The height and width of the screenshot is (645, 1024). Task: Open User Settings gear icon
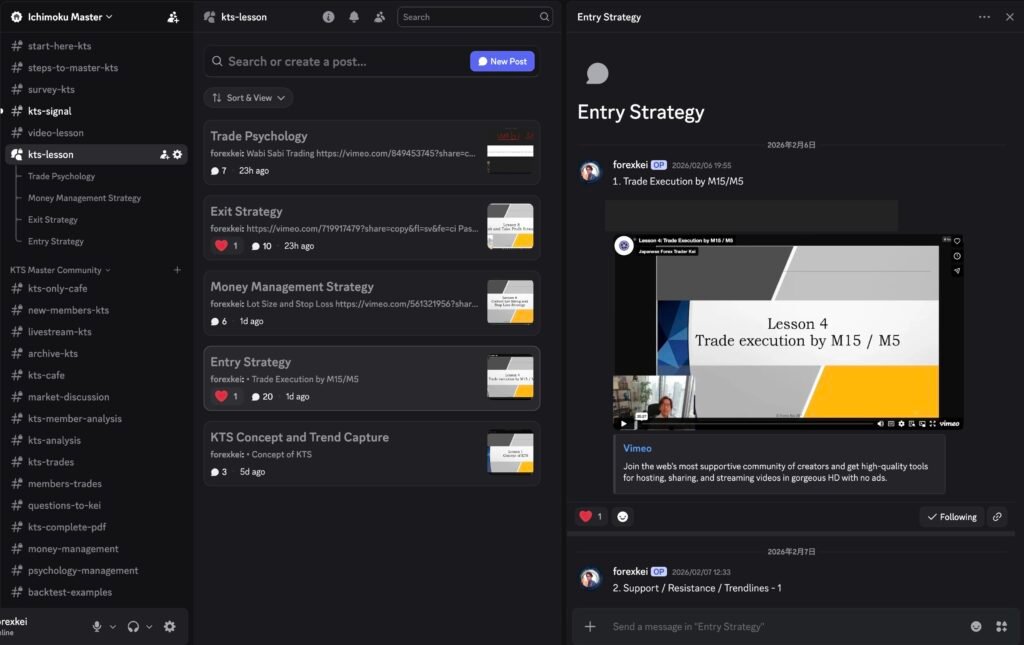pyautogui.click(x=169, y=626)
